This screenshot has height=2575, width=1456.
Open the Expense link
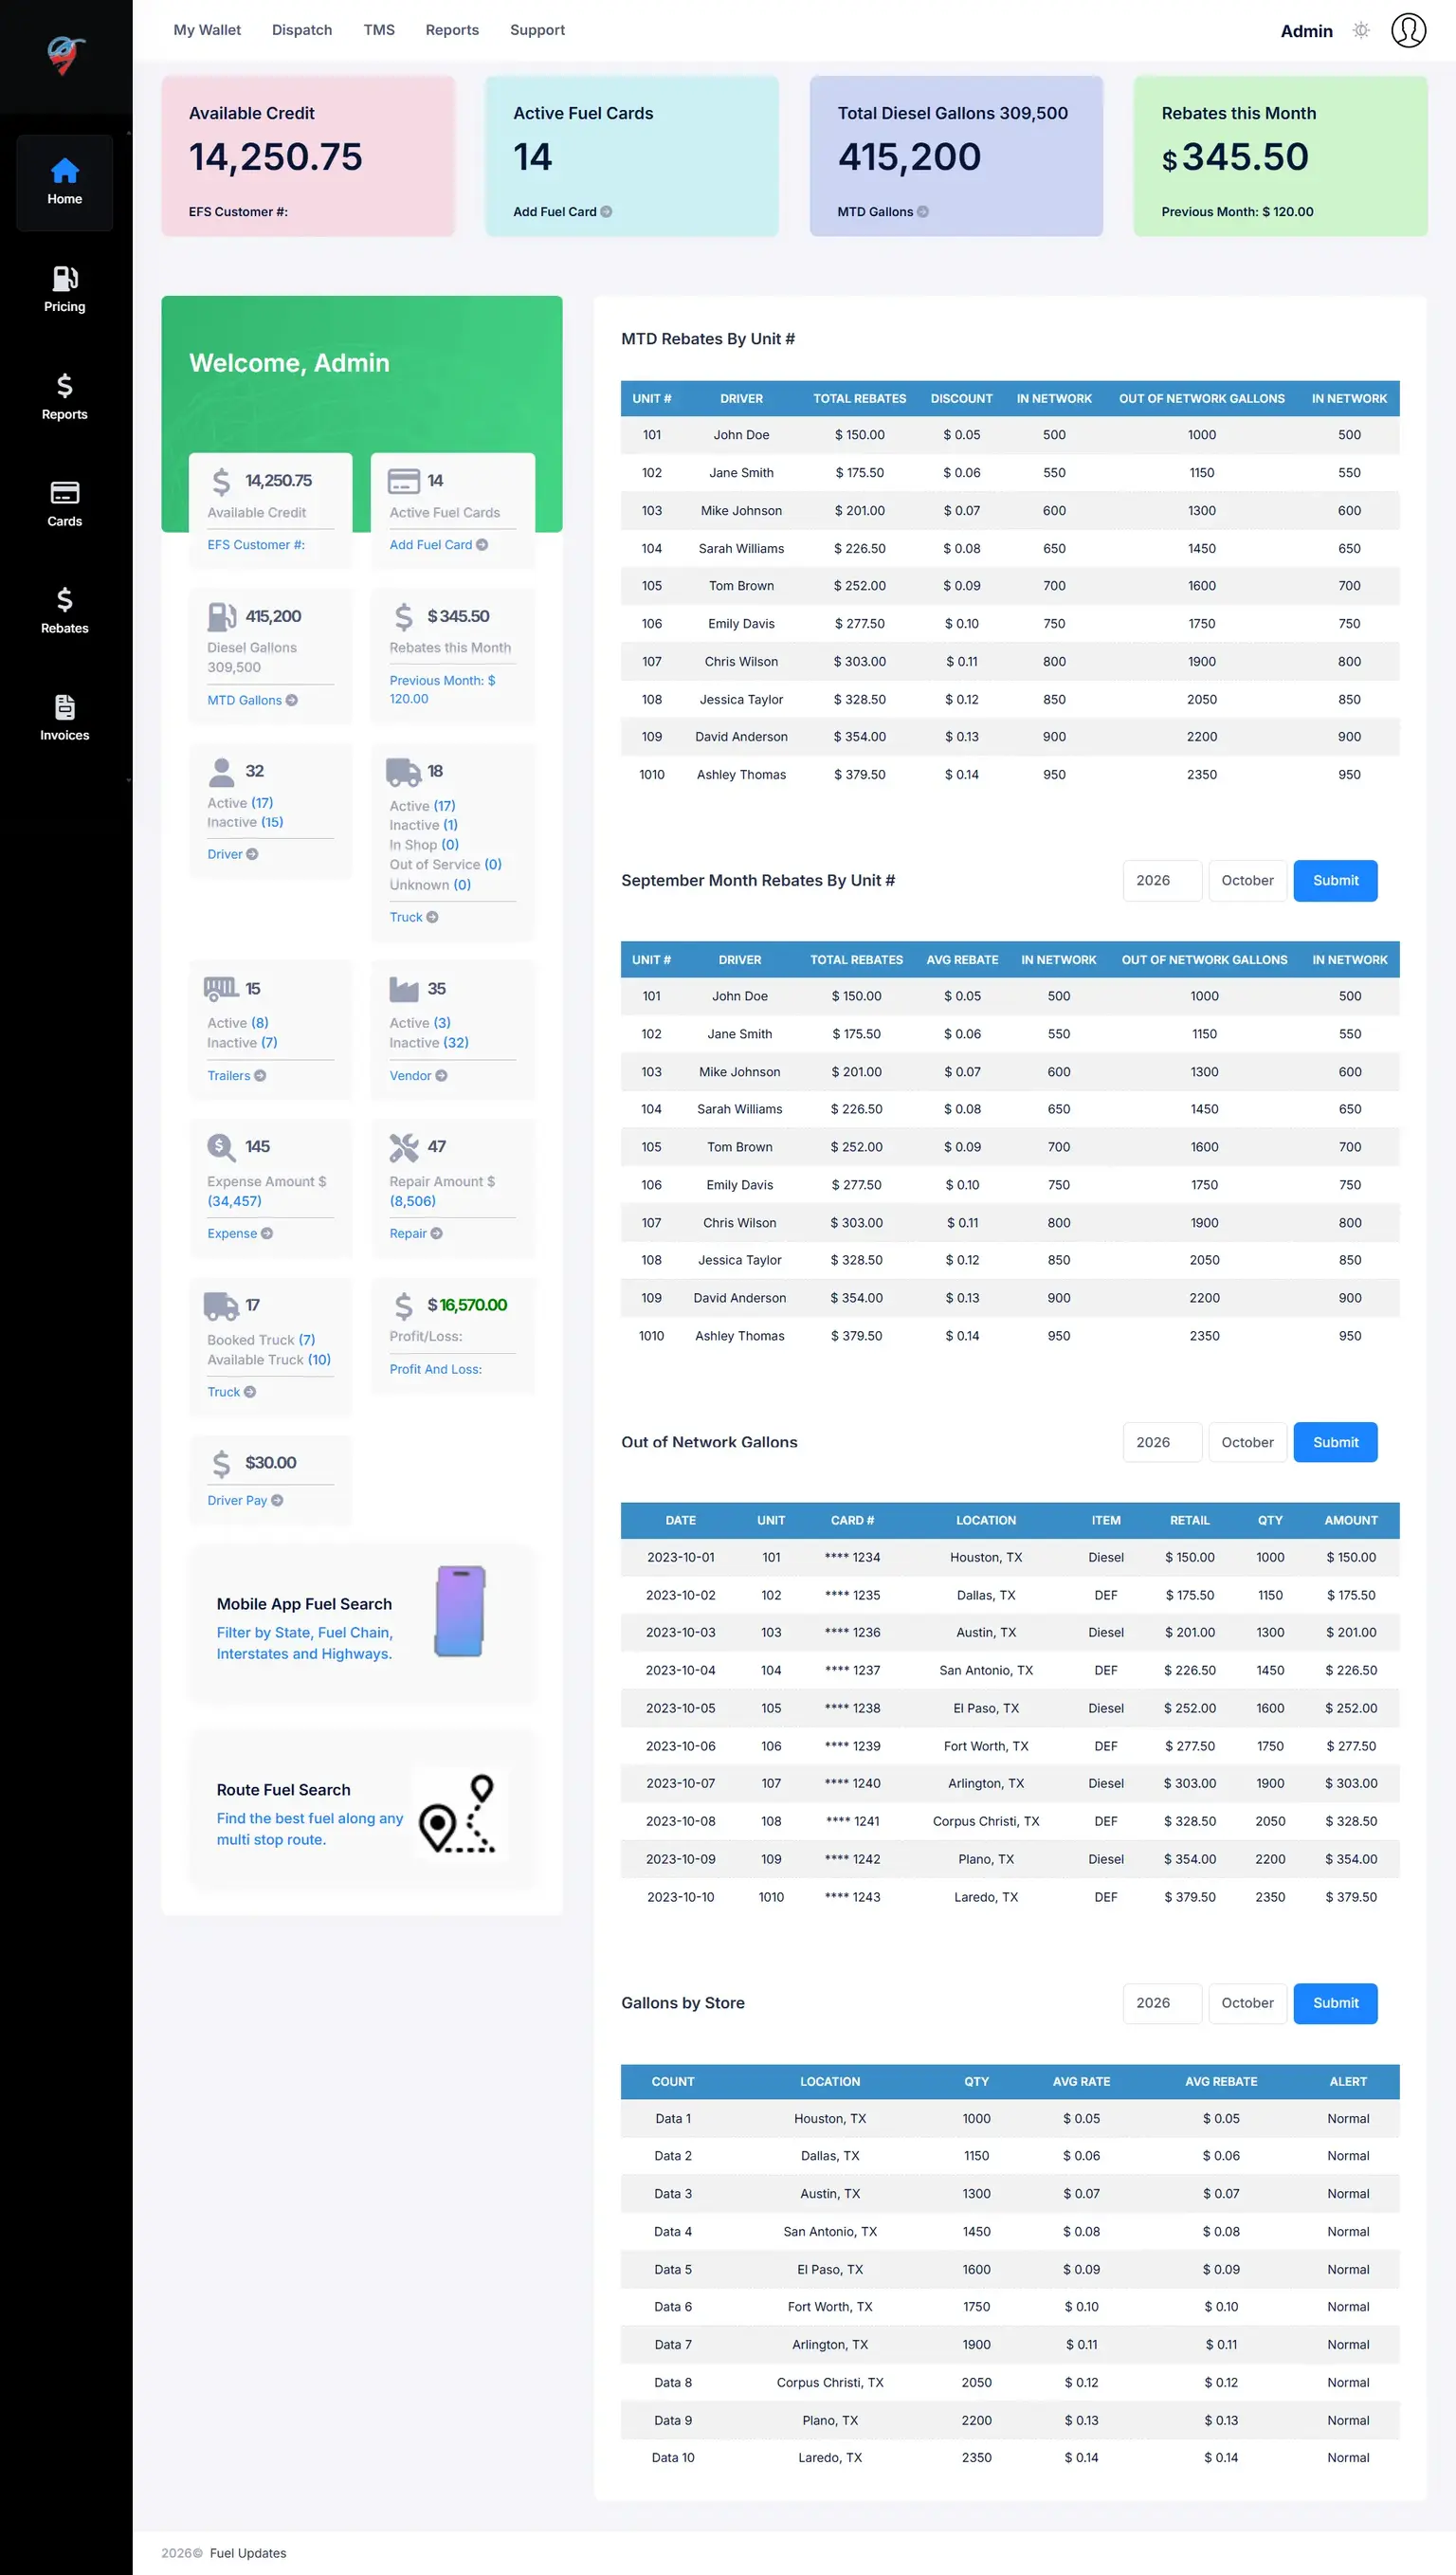tap(240, 1234)
